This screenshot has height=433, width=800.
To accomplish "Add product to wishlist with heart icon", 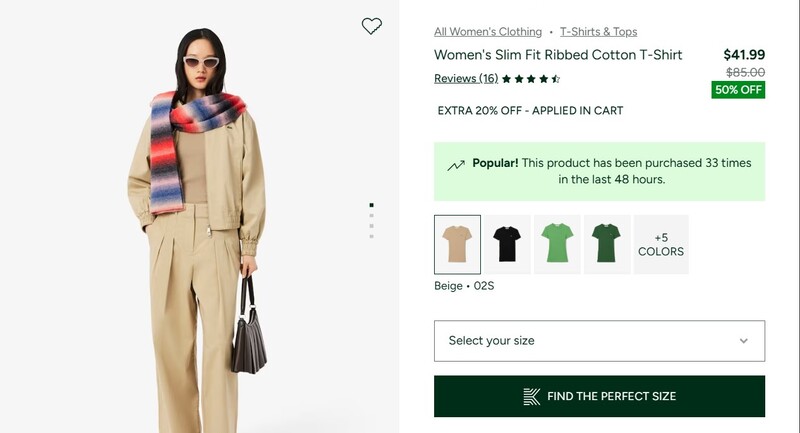I will (371, 26).
